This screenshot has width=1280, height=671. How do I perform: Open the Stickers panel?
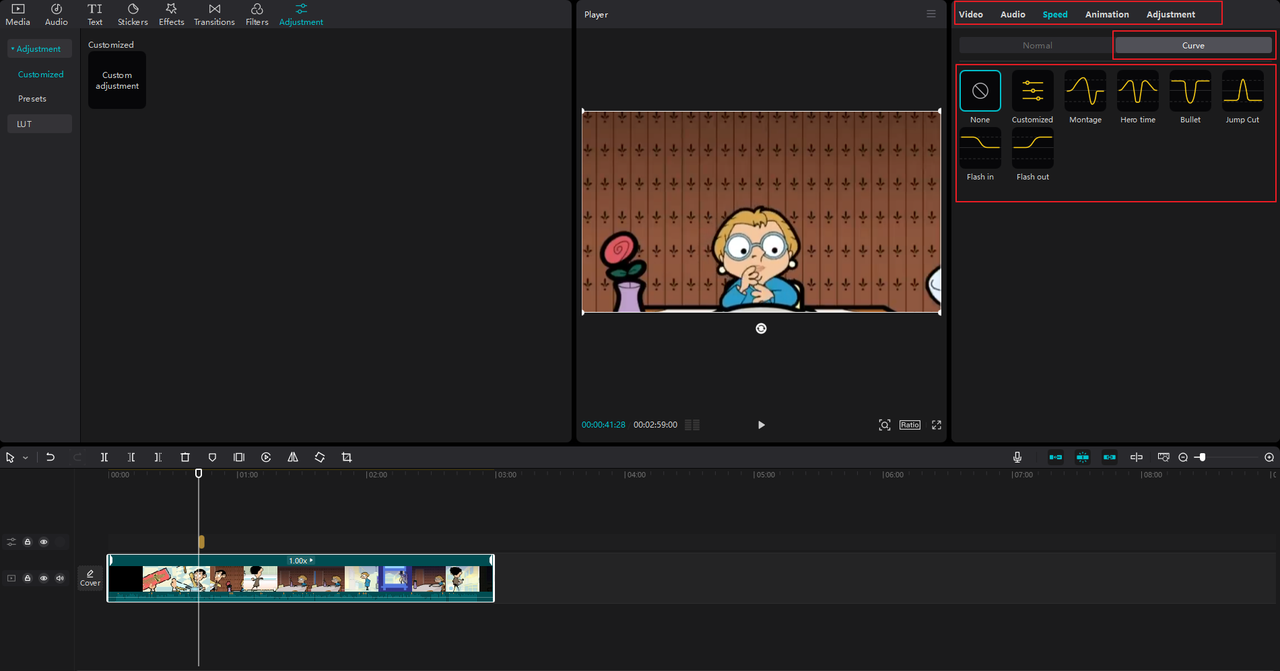tap(132, 14)
